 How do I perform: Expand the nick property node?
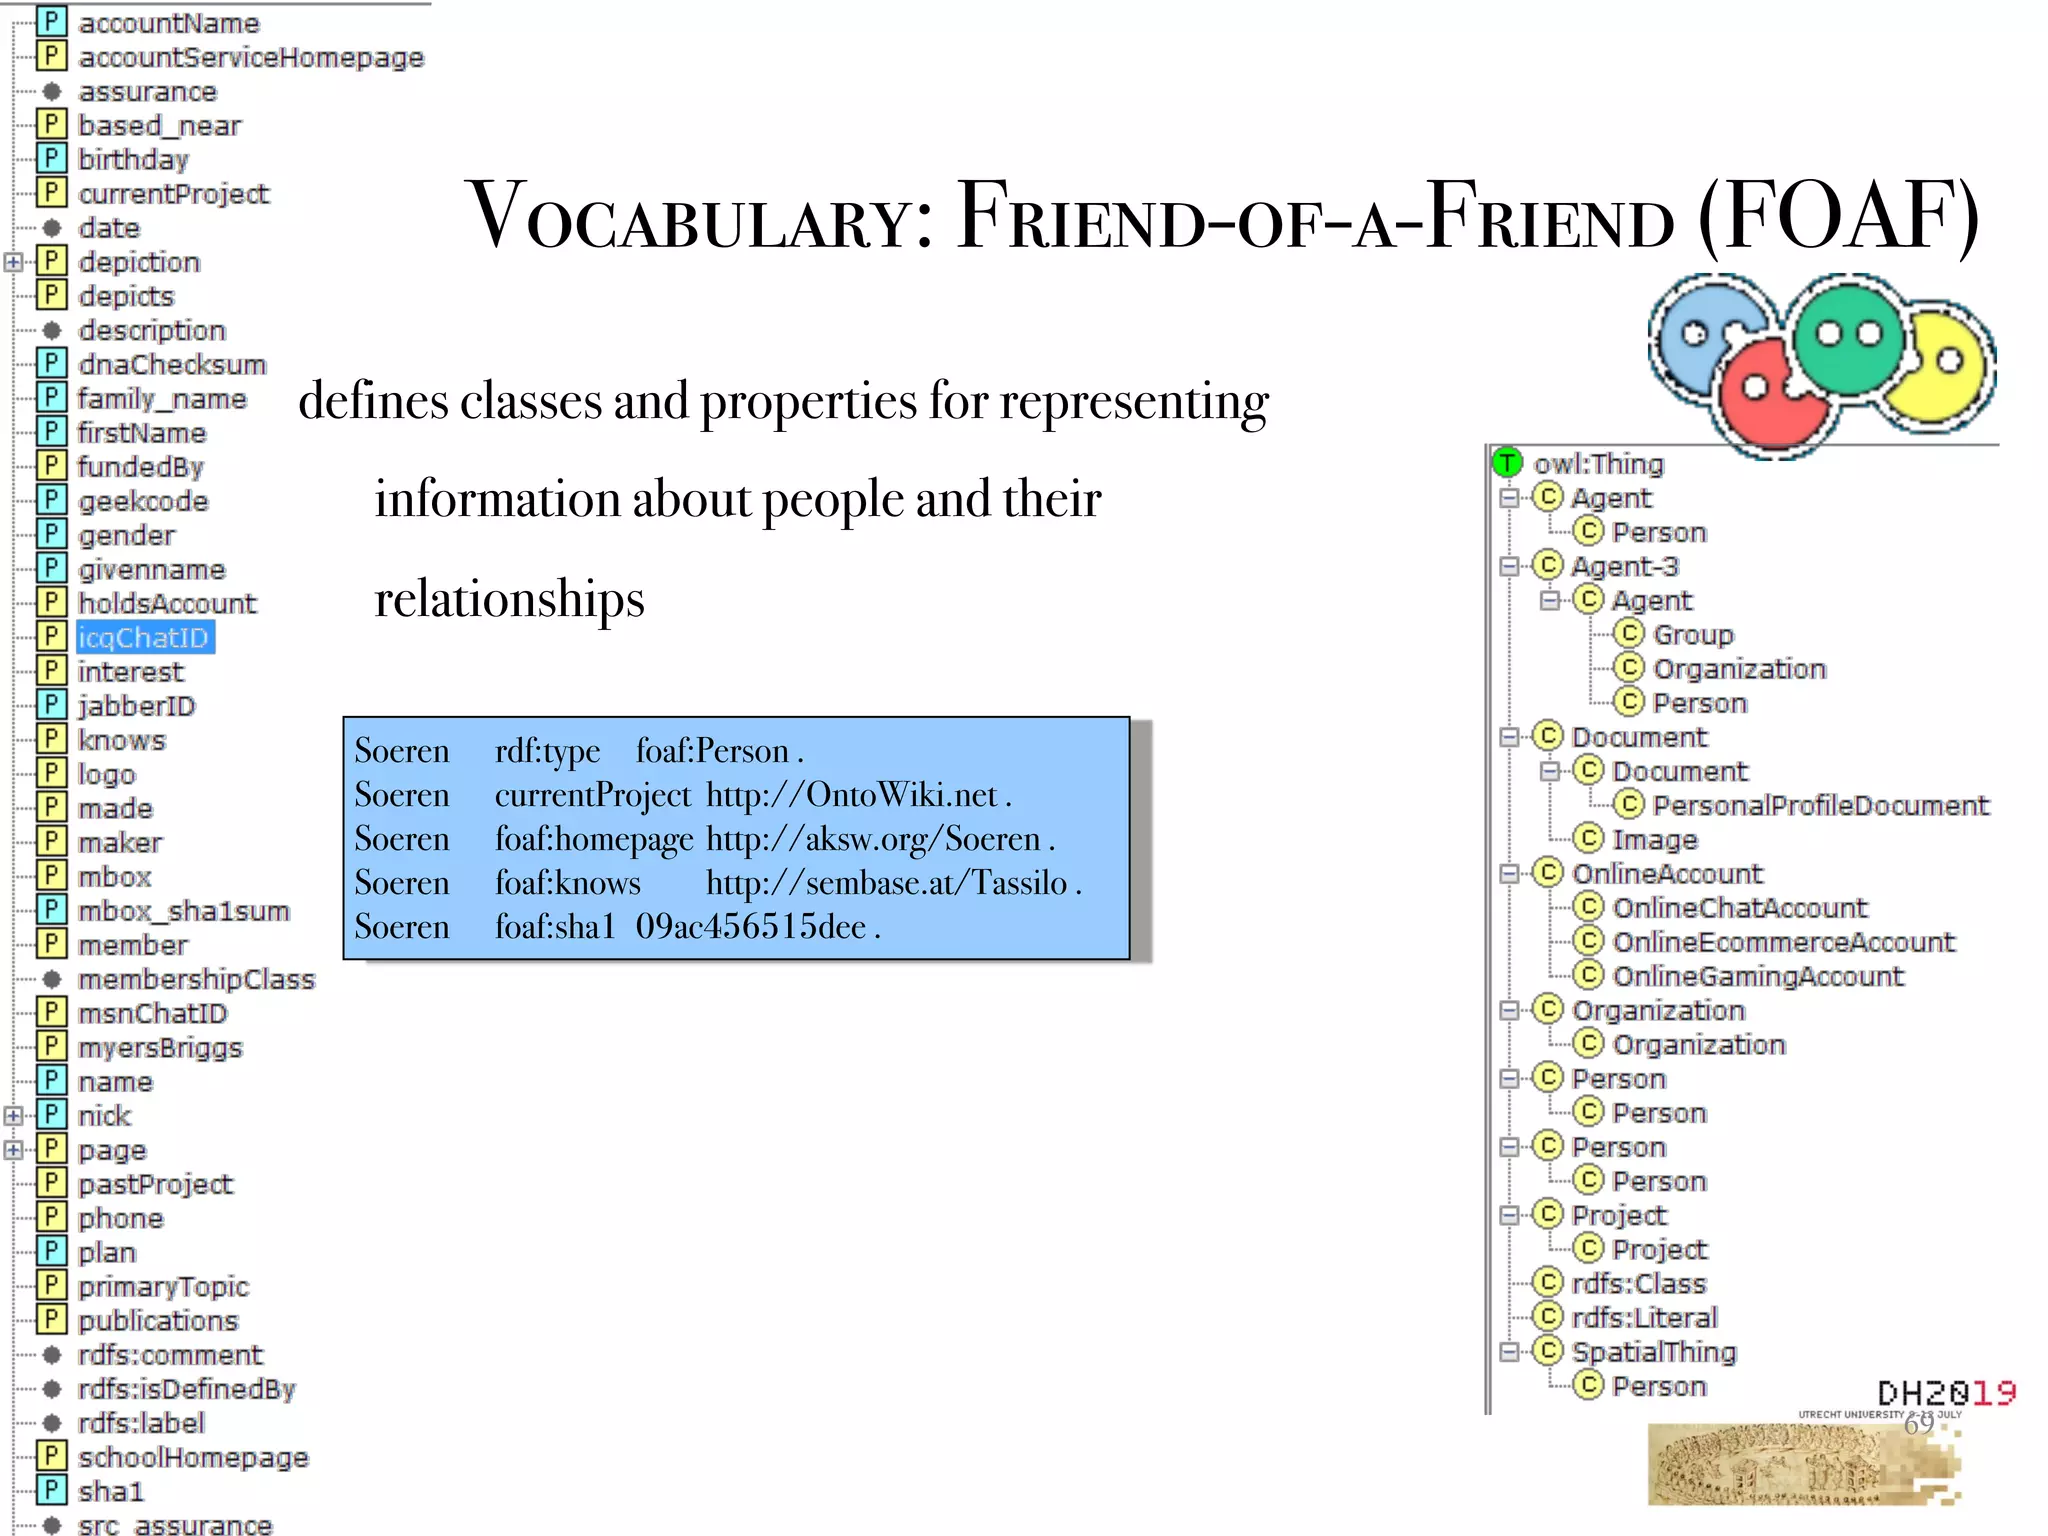pos(13,1115)
